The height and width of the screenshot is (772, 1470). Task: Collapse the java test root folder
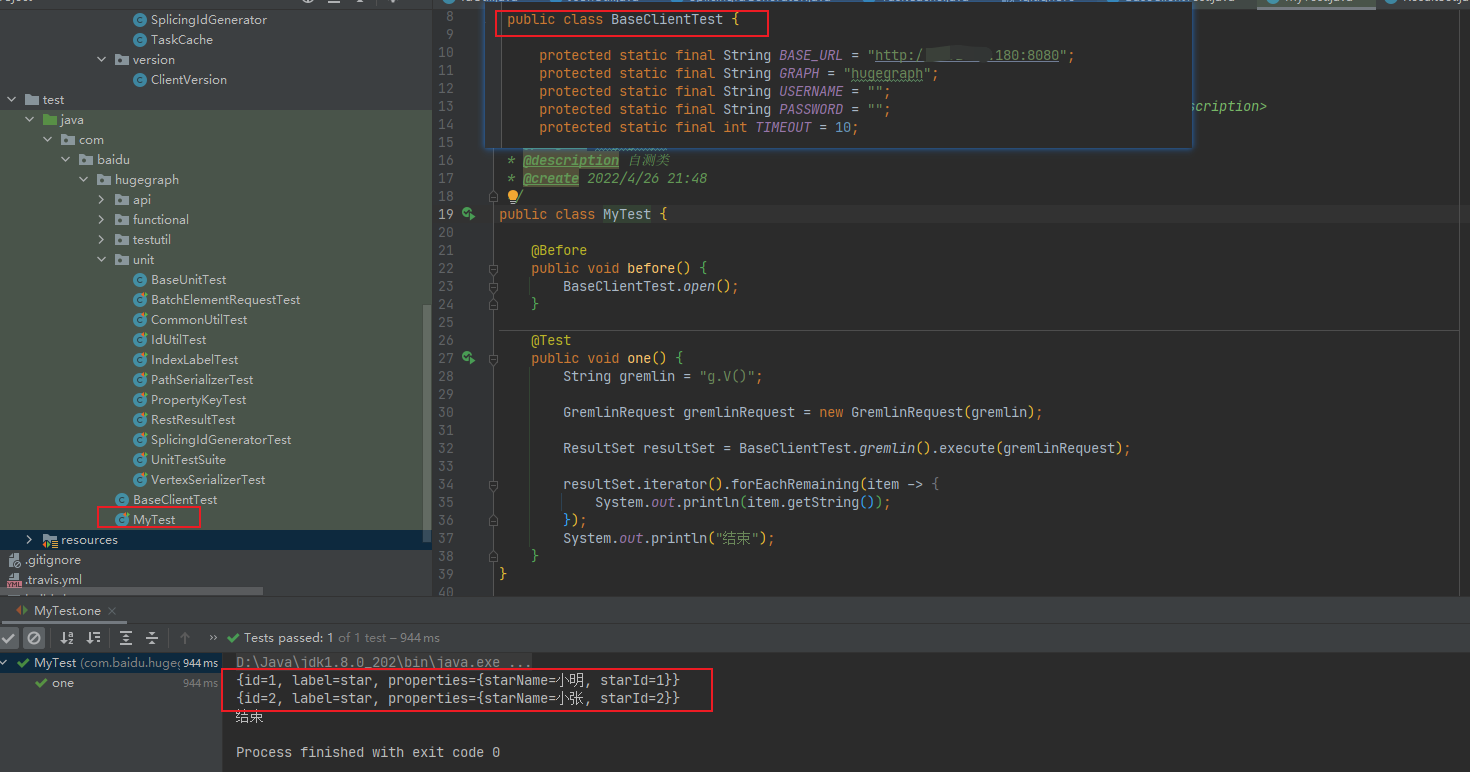tap(30, 119)
